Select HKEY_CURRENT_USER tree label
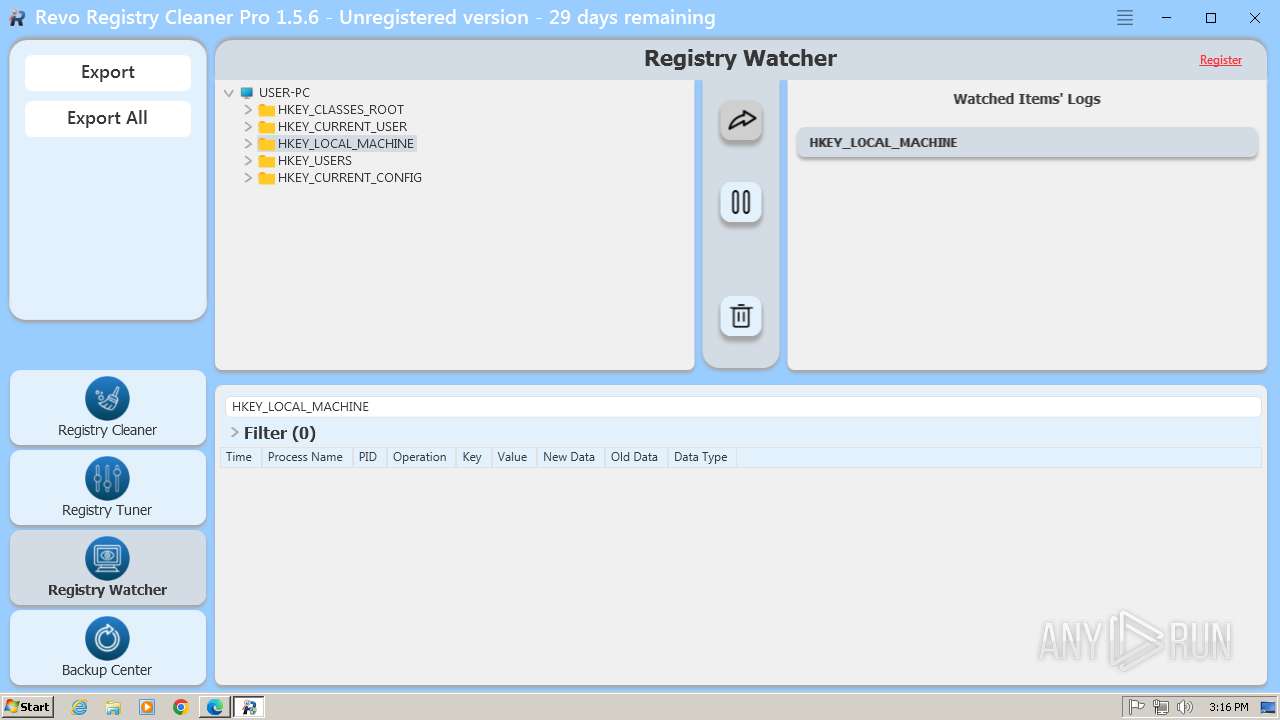This screenshot has height=720, width=1280. (342, 127)
